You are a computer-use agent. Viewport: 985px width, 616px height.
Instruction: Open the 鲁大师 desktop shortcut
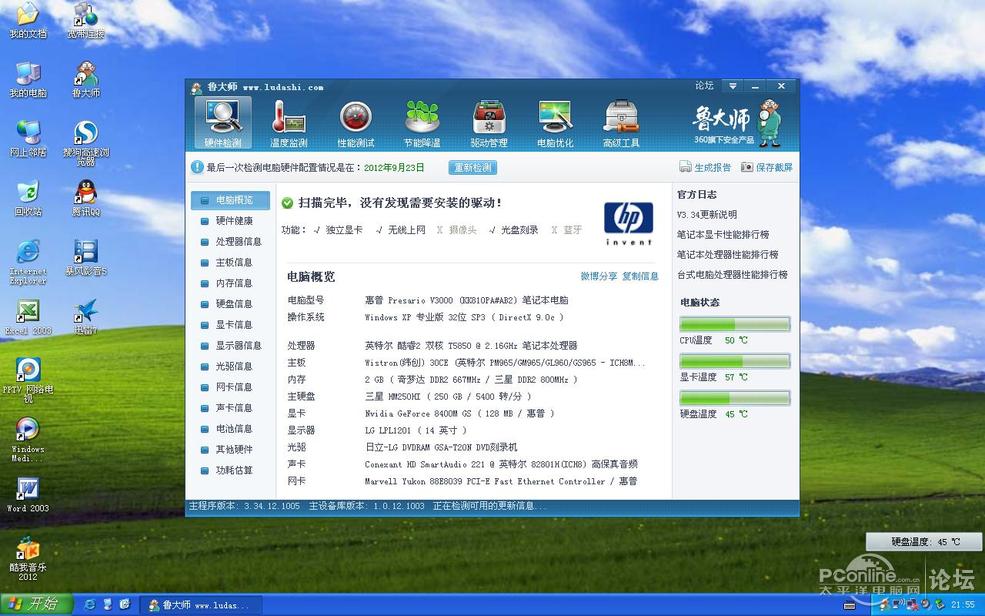click(86, 80)
